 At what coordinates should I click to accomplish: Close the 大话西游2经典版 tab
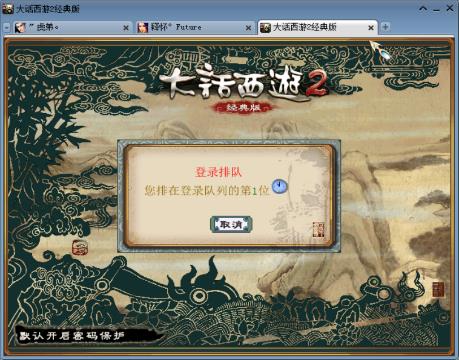tap(371, 28)
